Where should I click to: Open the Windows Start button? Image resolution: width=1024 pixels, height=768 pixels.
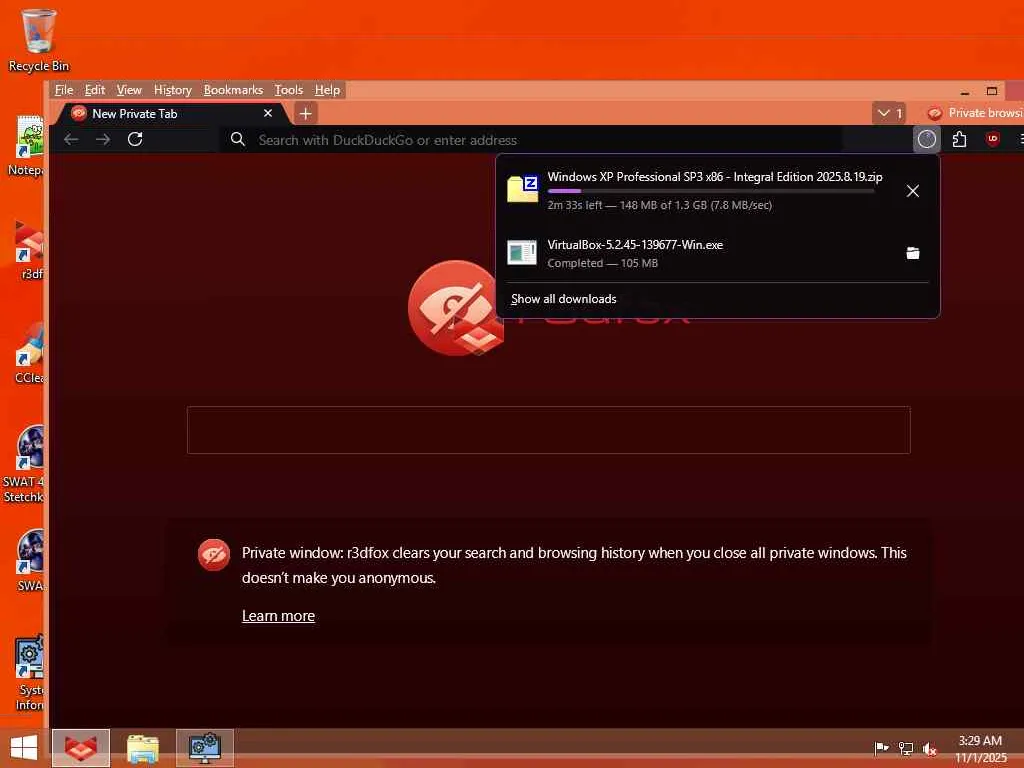point(24,748)
